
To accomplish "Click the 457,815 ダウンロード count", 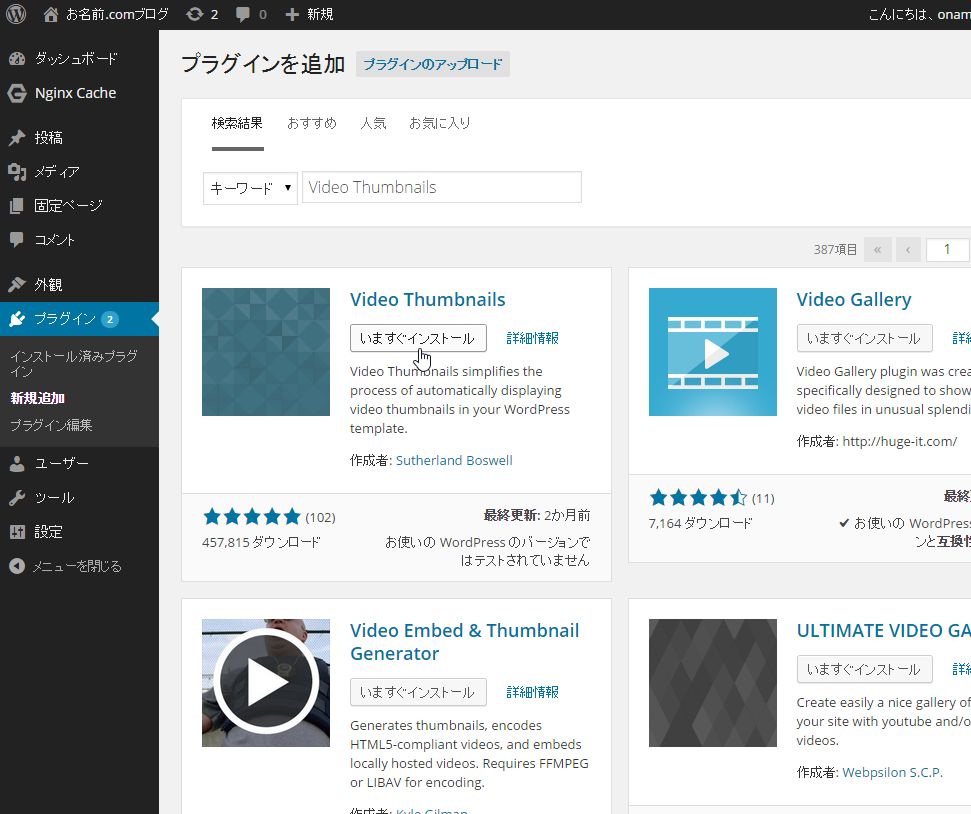I will 261,542.
